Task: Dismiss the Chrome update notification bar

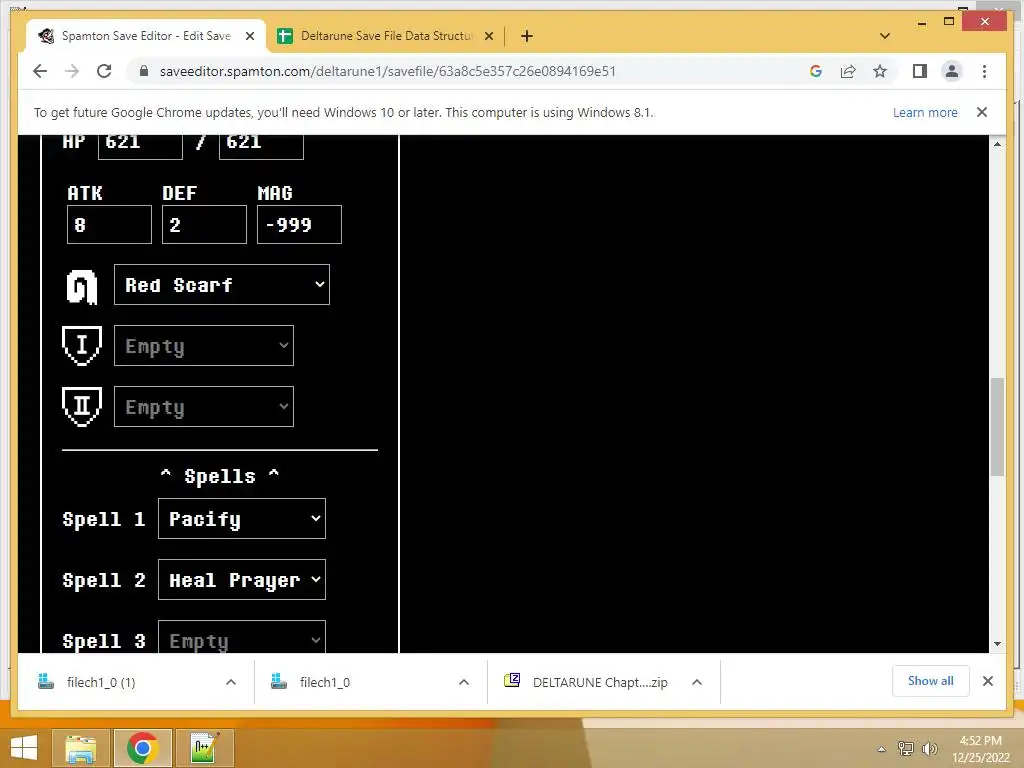Action: (x=982, y=112)
